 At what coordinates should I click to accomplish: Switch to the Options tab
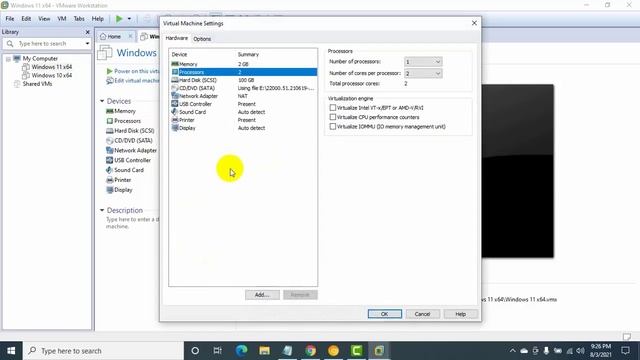202,39
